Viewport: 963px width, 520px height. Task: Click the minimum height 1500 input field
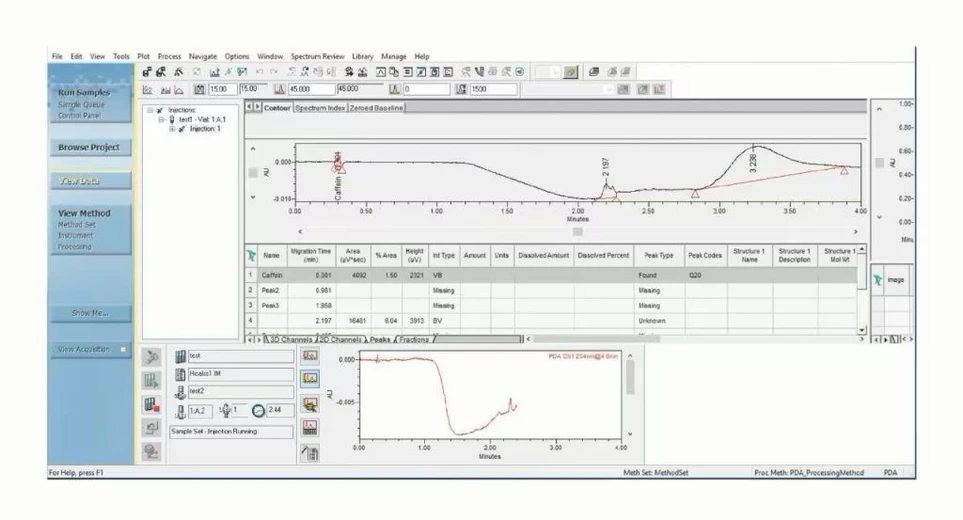click(494, 90)
